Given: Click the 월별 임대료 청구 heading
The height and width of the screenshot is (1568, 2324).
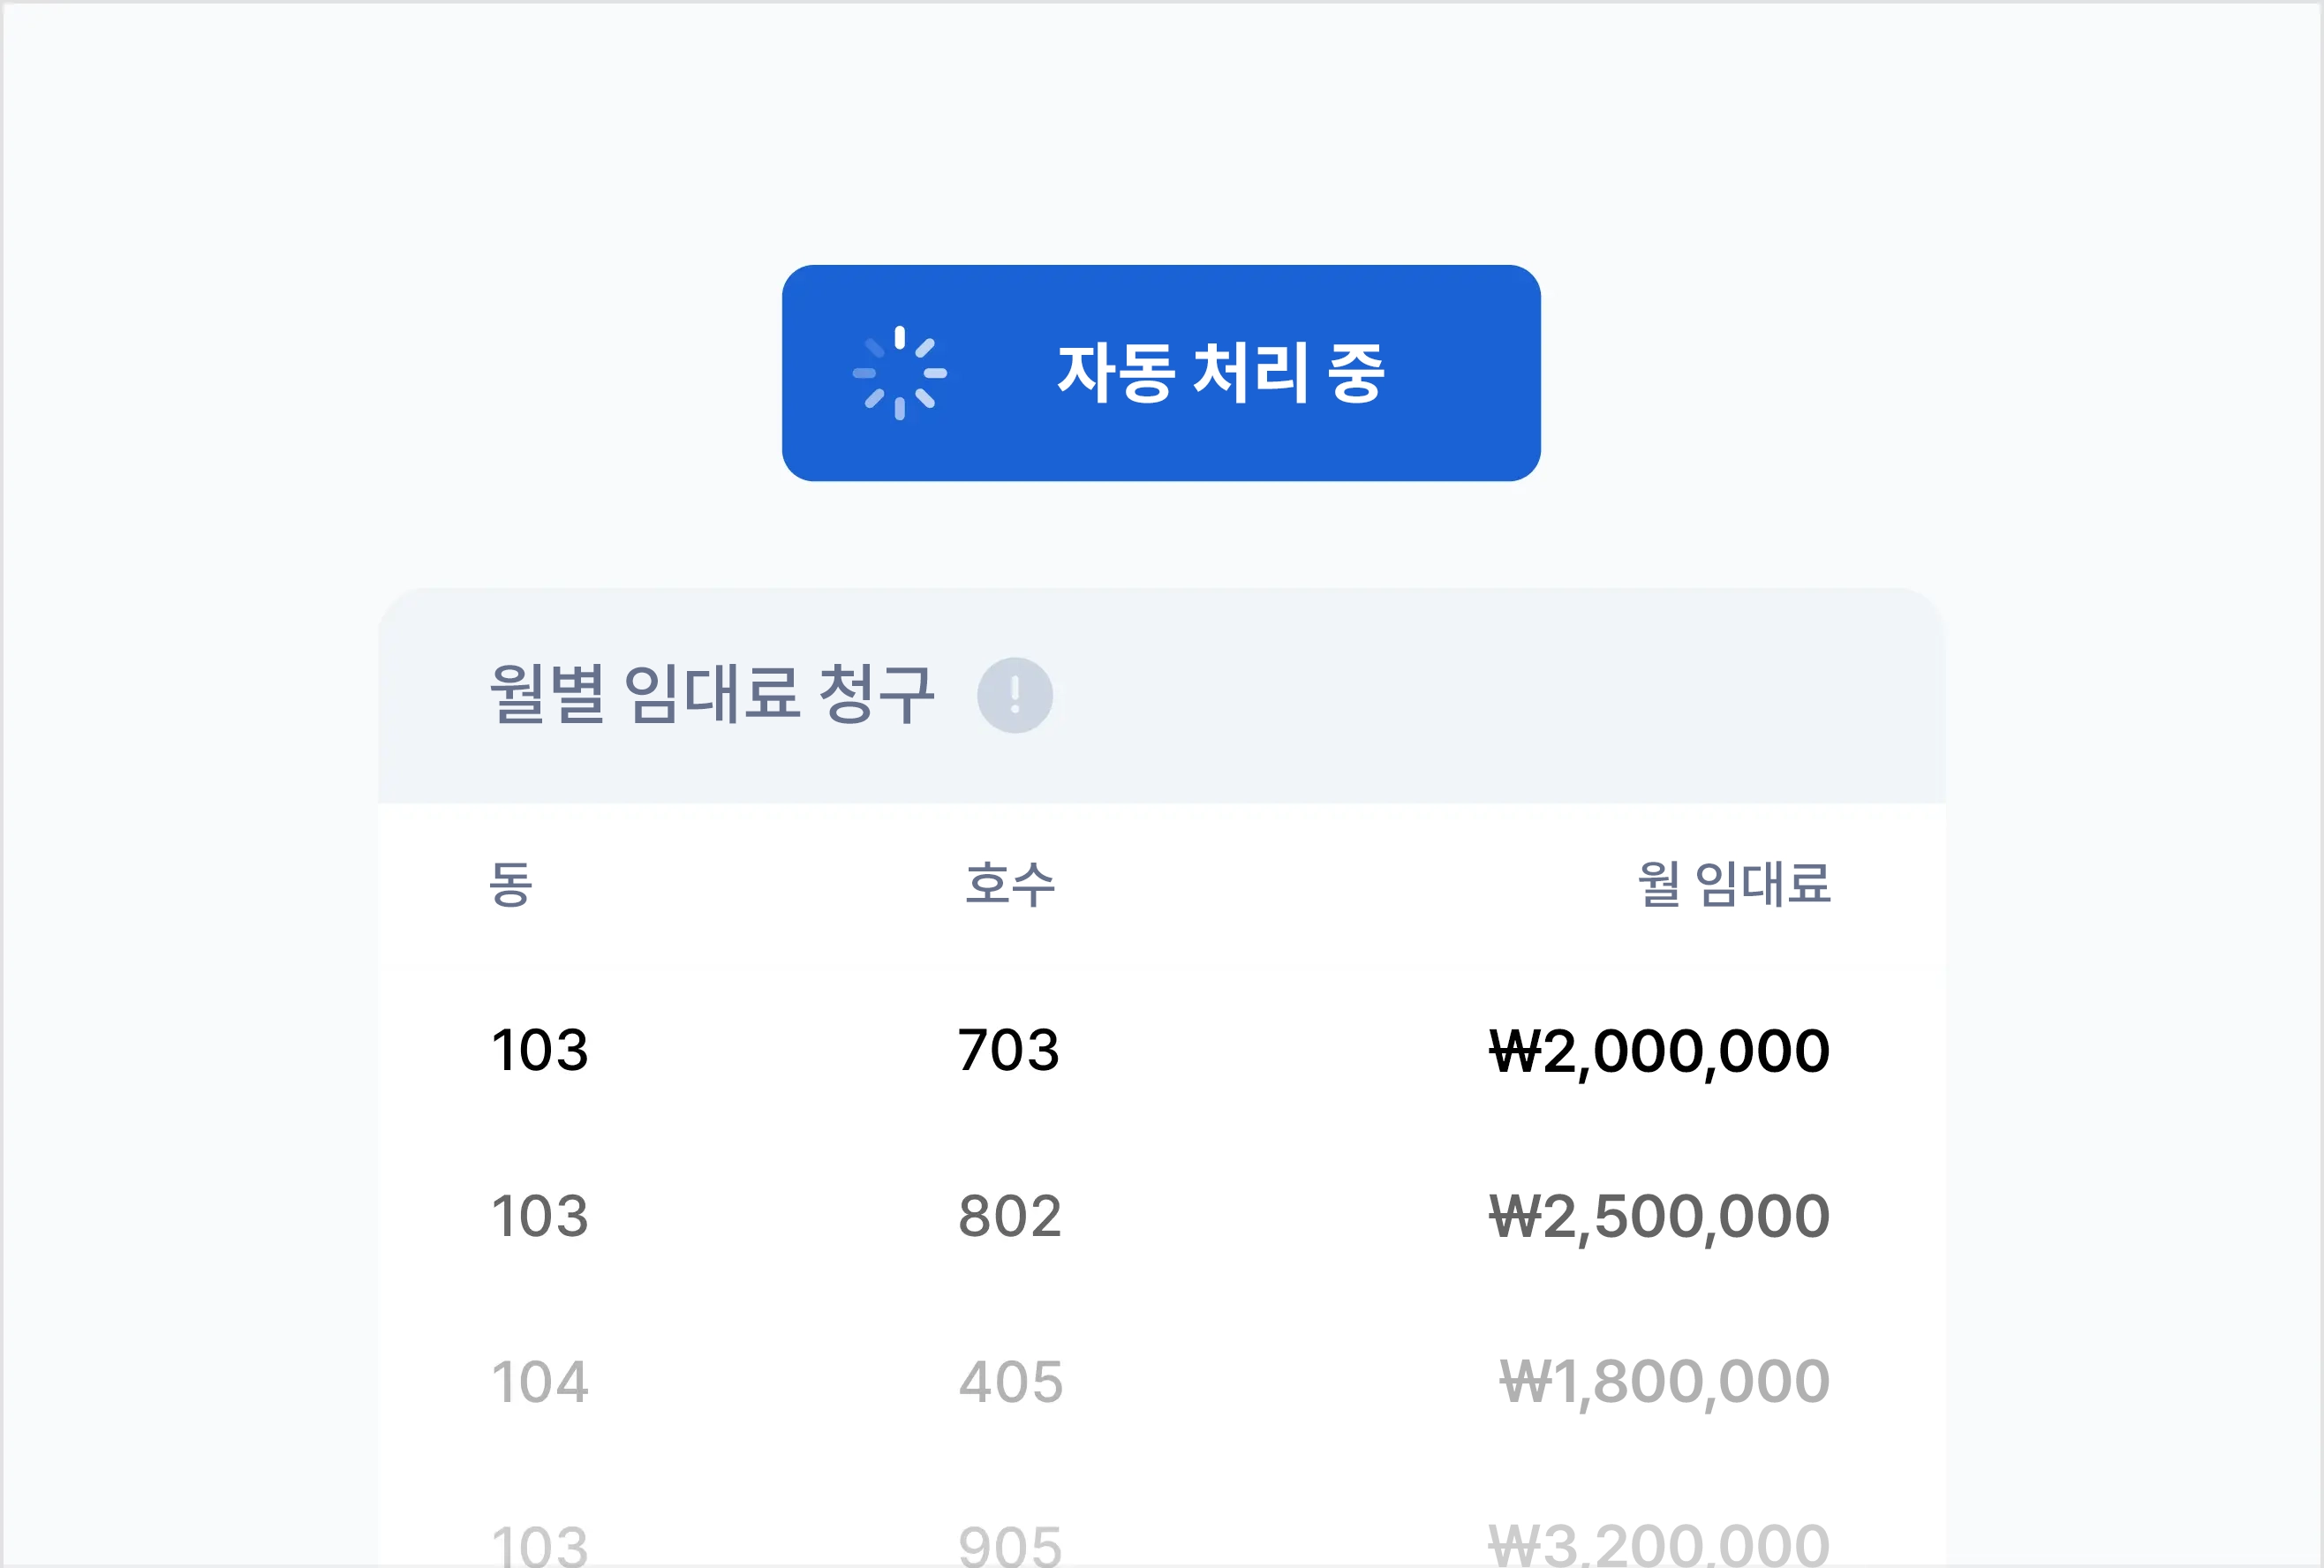Looking at the screenshot, I should pos(711,694).
